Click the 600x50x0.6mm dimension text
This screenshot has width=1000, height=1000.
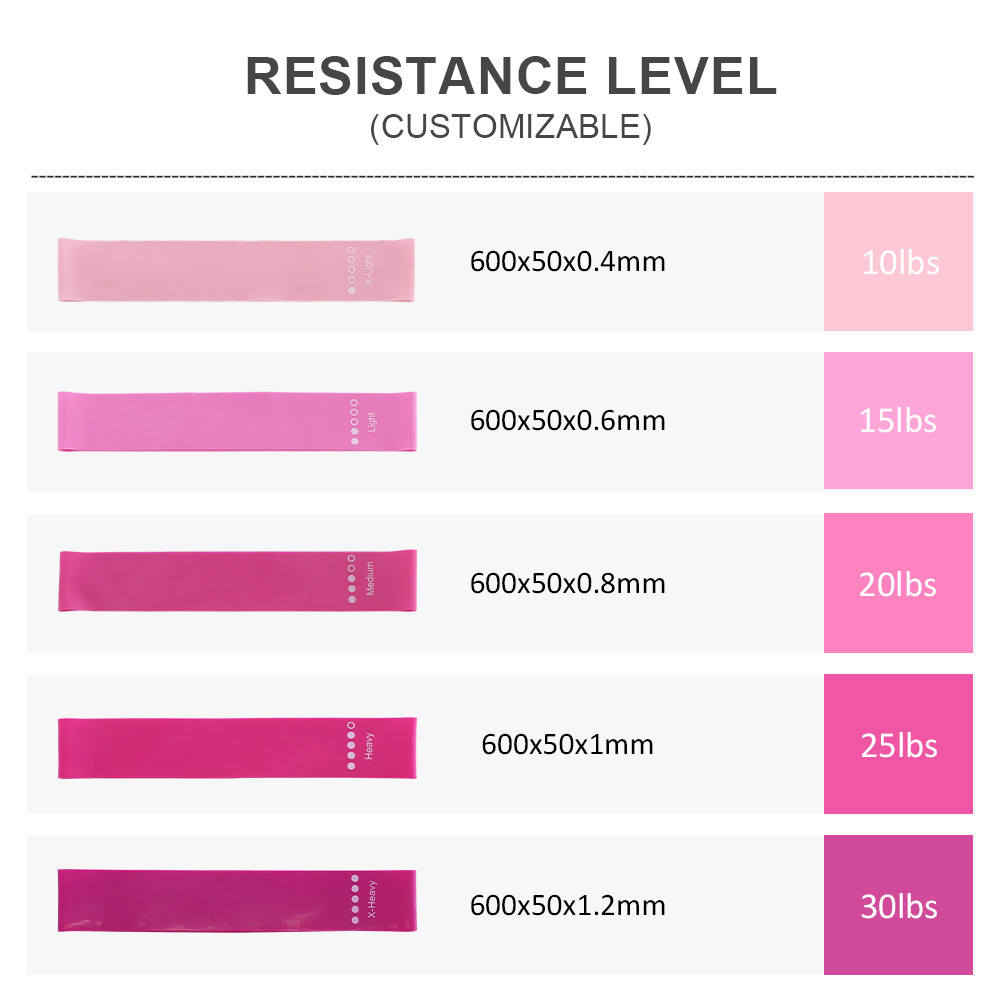pos(568,421)
